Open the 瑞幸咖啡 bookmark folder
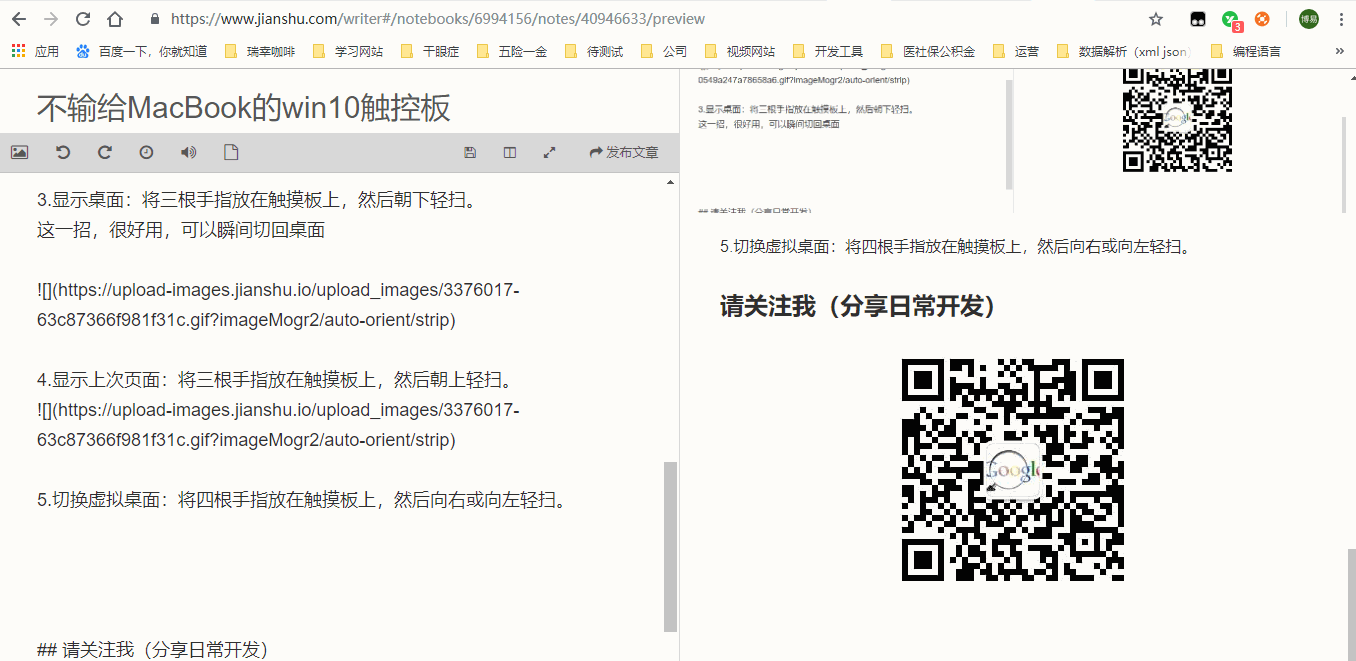This screenshot has width=1356, height=661. pos(260,51)
